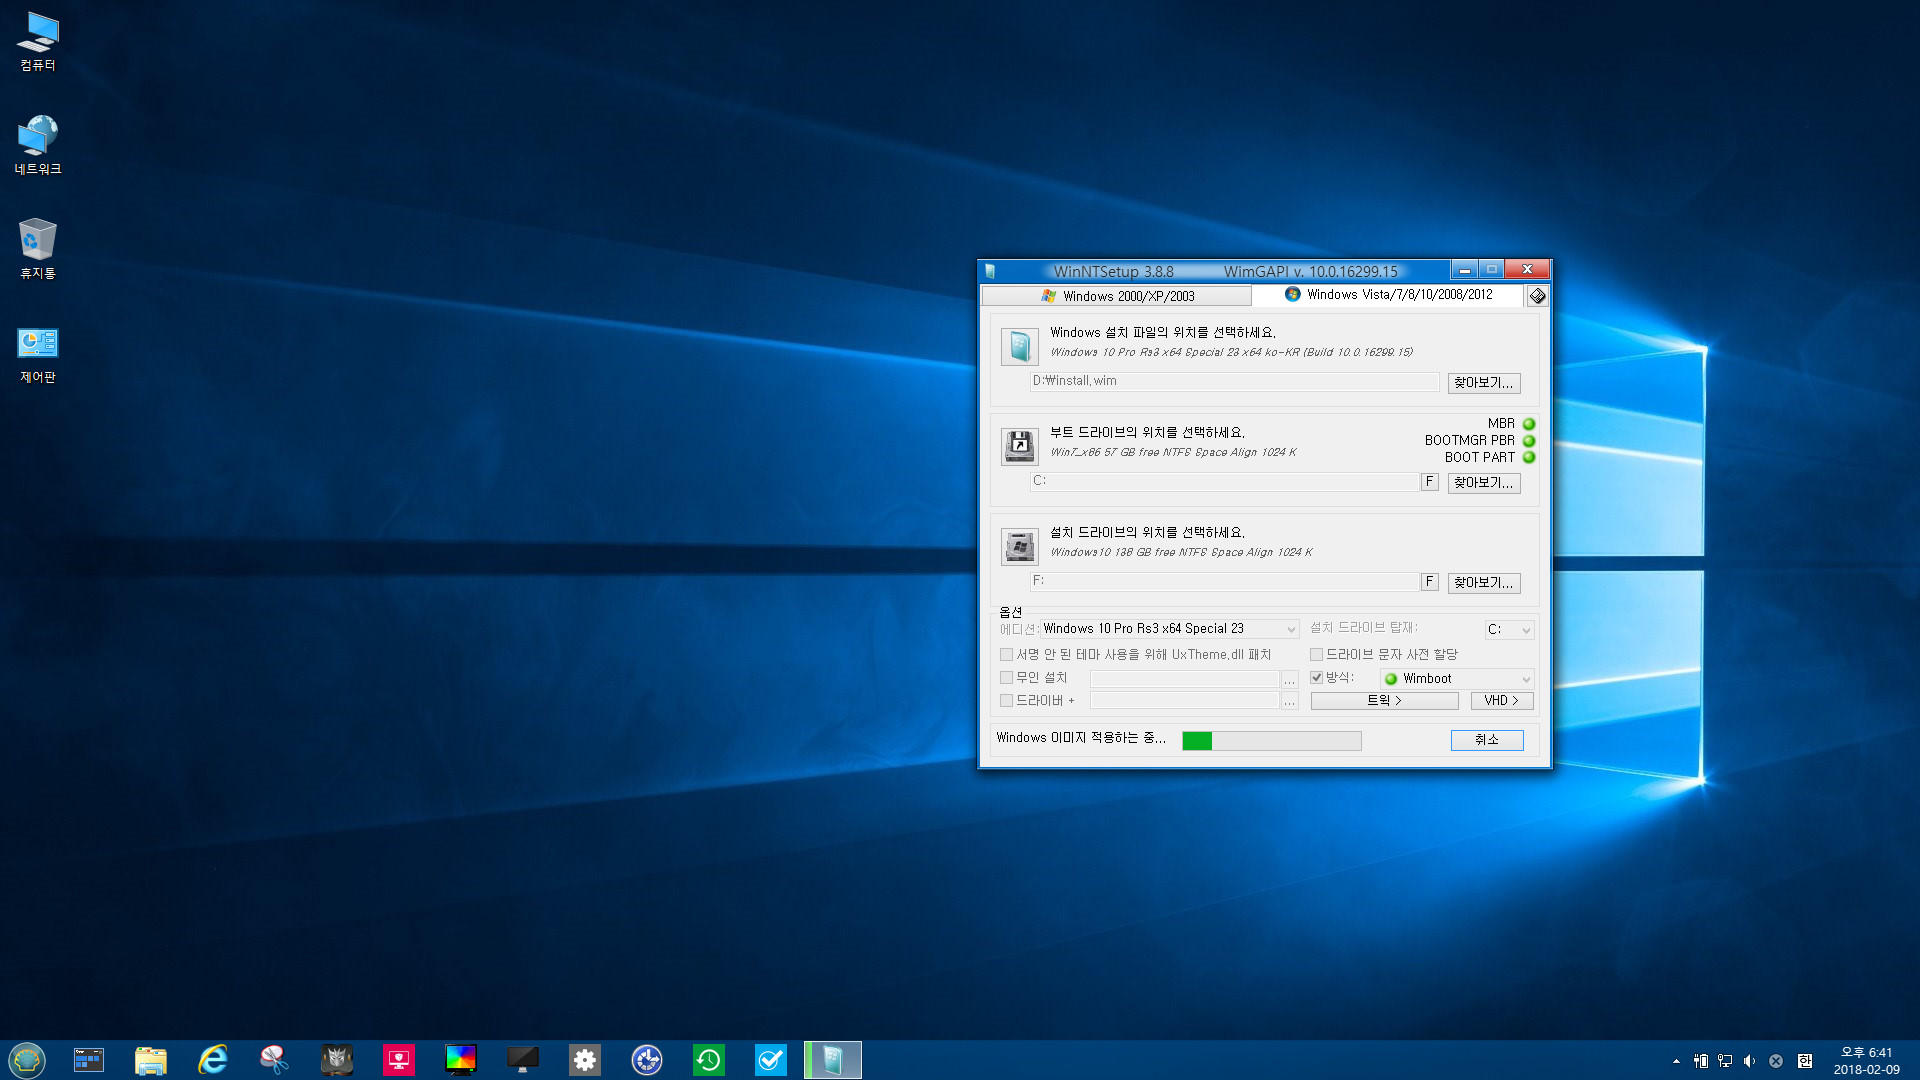Open the pink monitor shield taskbar icon

pyautogui.click(x=399, y=1060)
